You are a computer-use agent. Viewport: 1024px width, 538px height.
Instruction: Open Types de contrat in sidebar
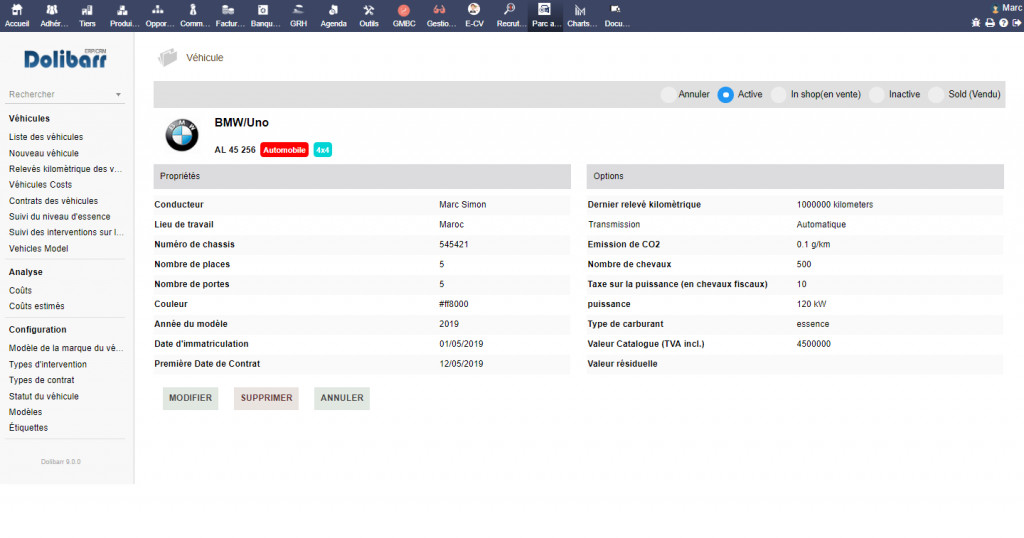(42, 380)
